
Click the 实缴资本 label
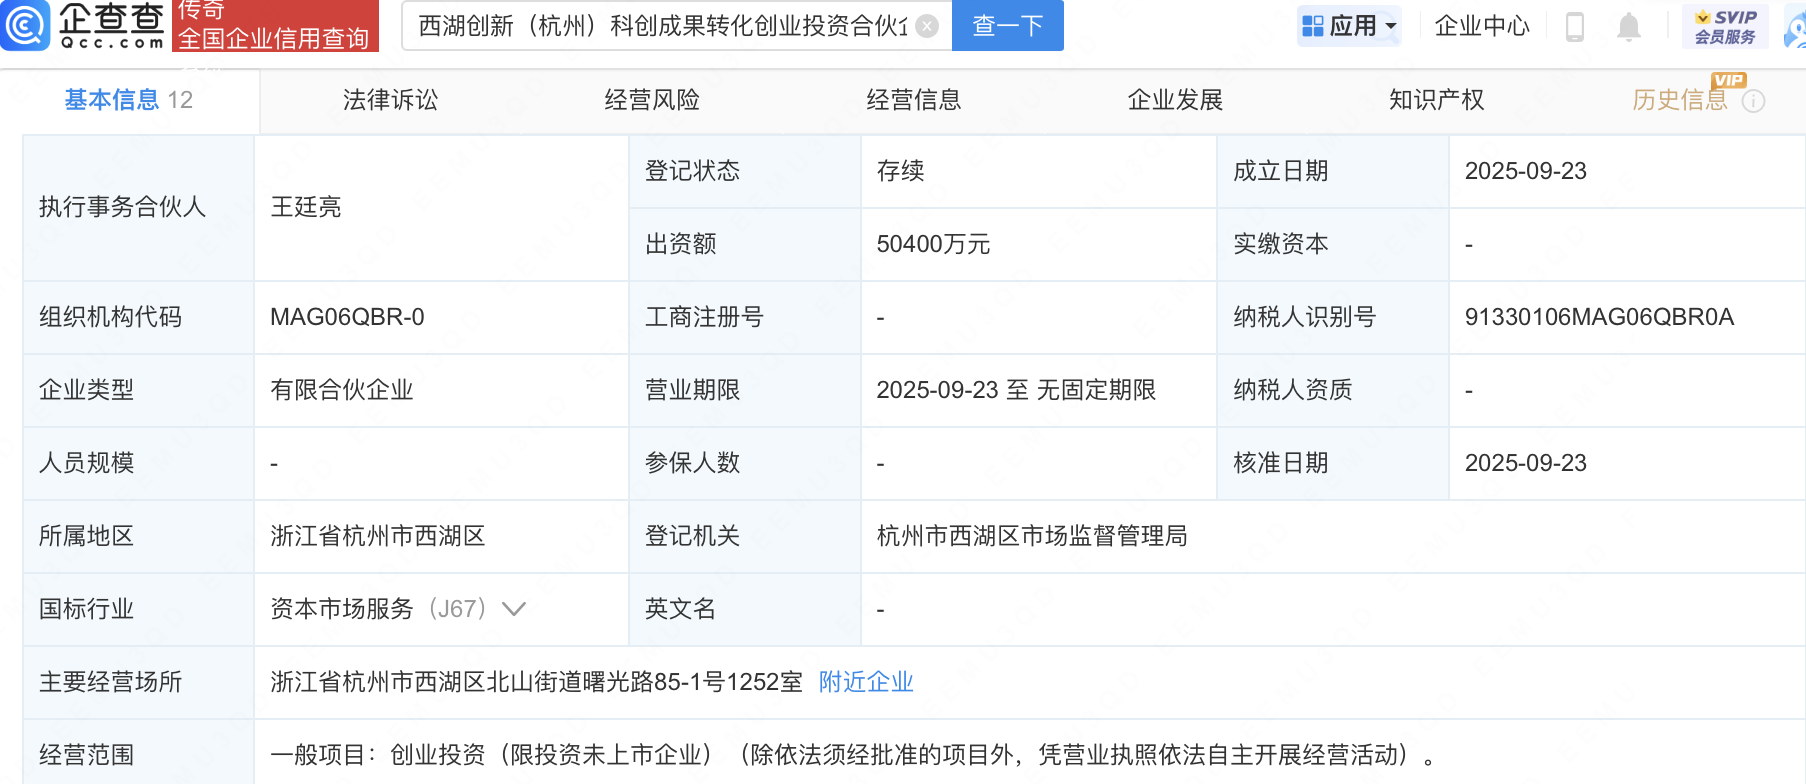click(1280, 244)
